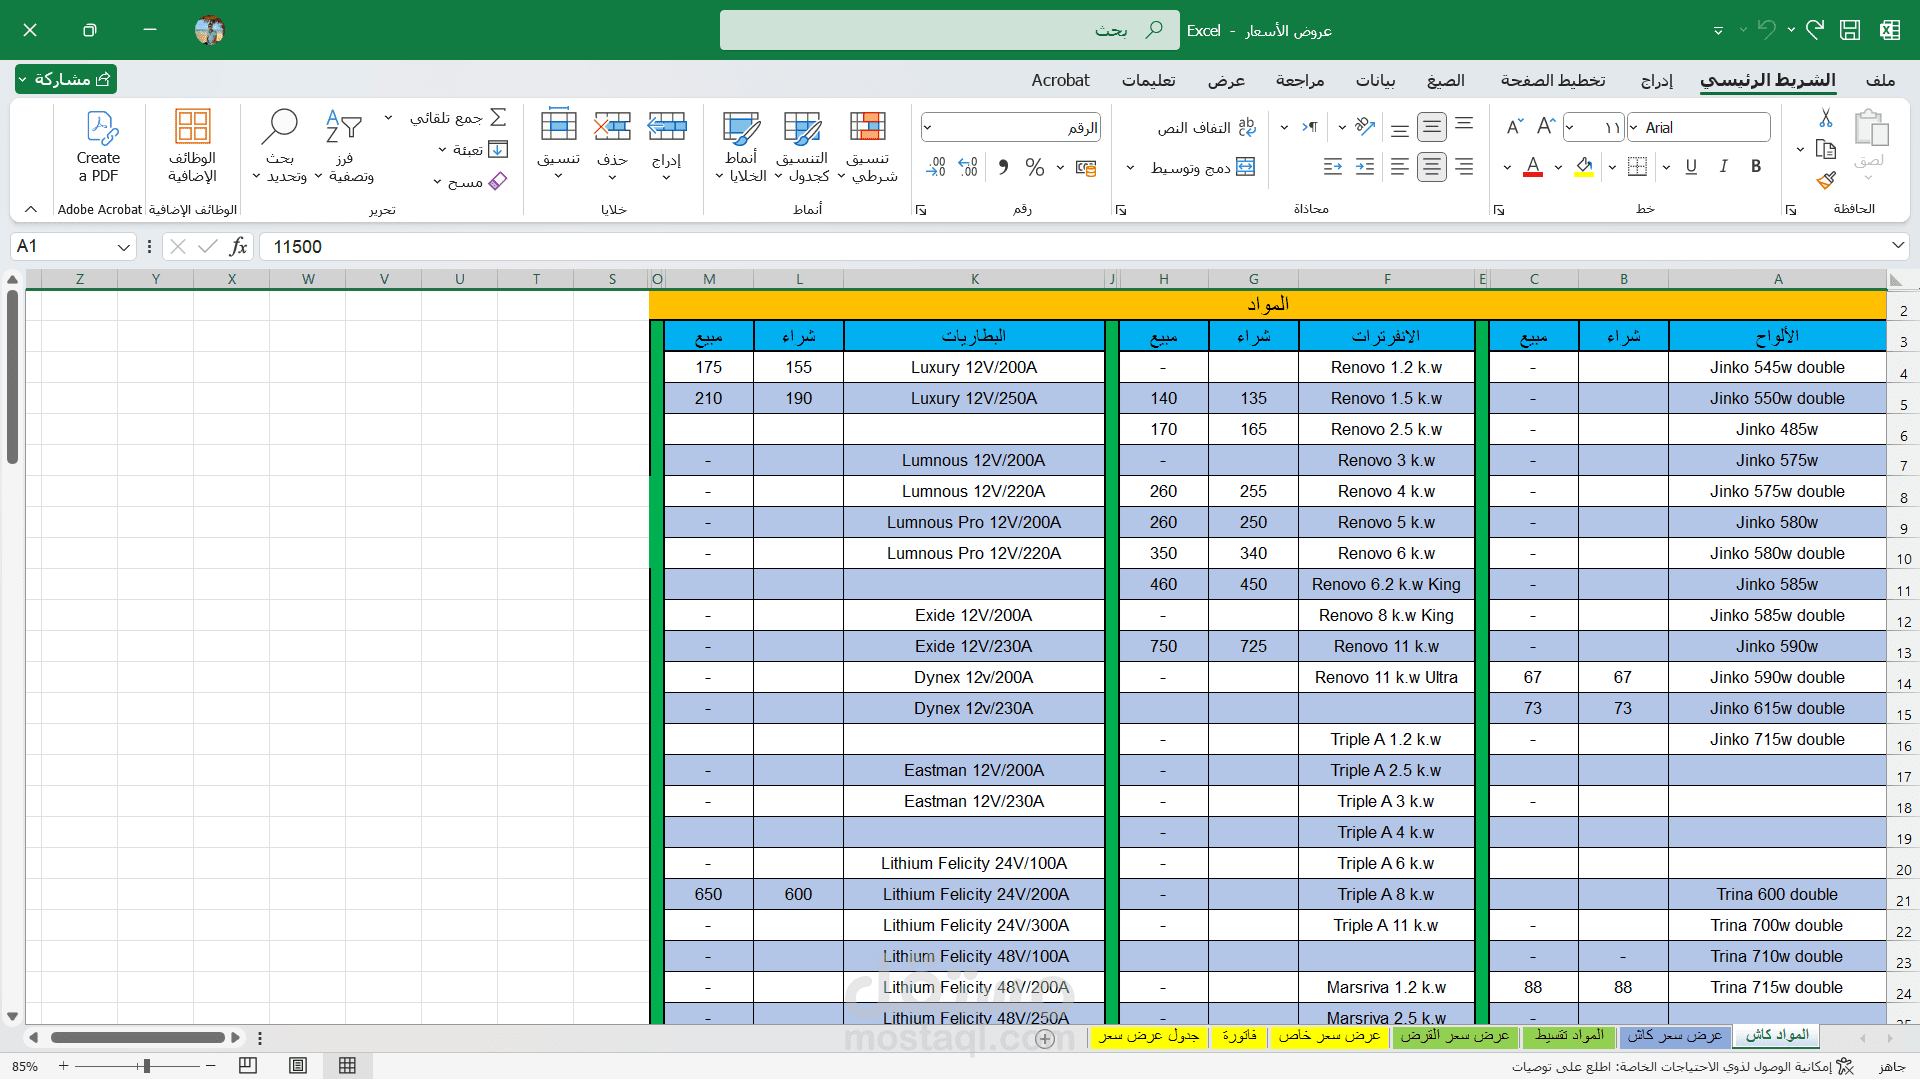Click Create a PDF button
This screenshot has width=1920, height=1080.
point(98,146)
